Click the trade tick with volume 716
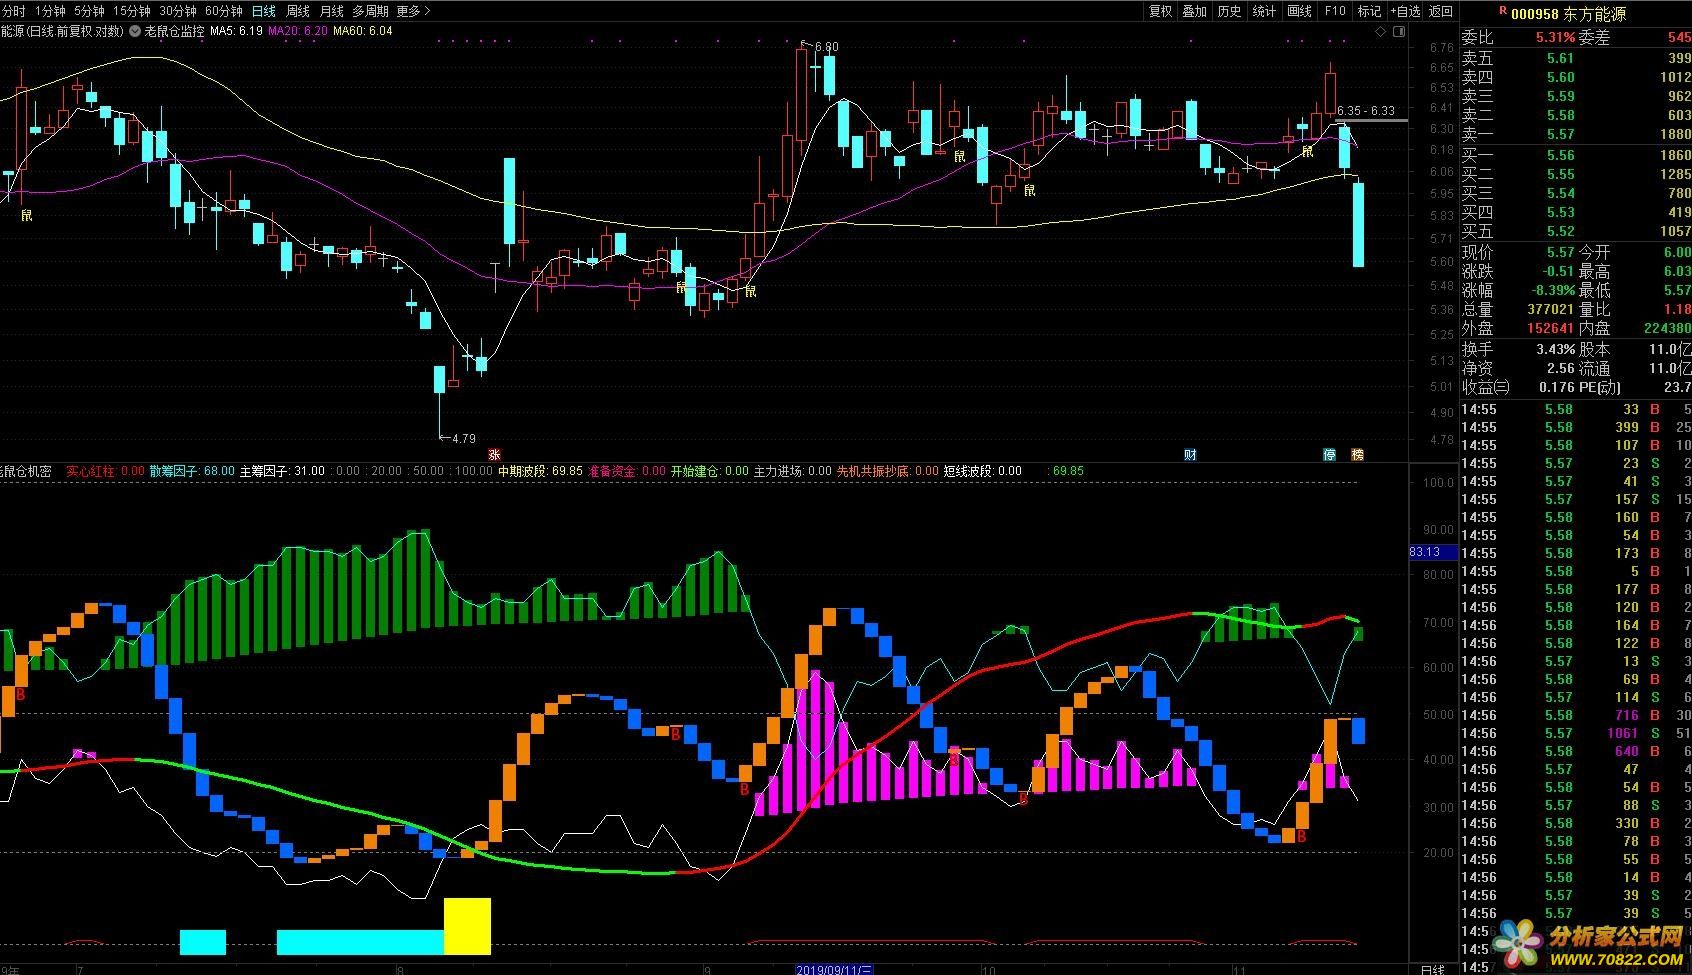The height and width of the screenshot is (975, 1692). click(1576, 715)
